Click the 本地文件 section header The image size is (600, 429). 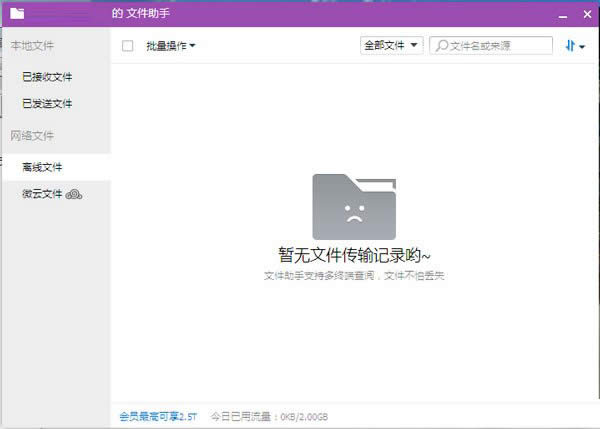pyautogui.click(x=32, y=46)
